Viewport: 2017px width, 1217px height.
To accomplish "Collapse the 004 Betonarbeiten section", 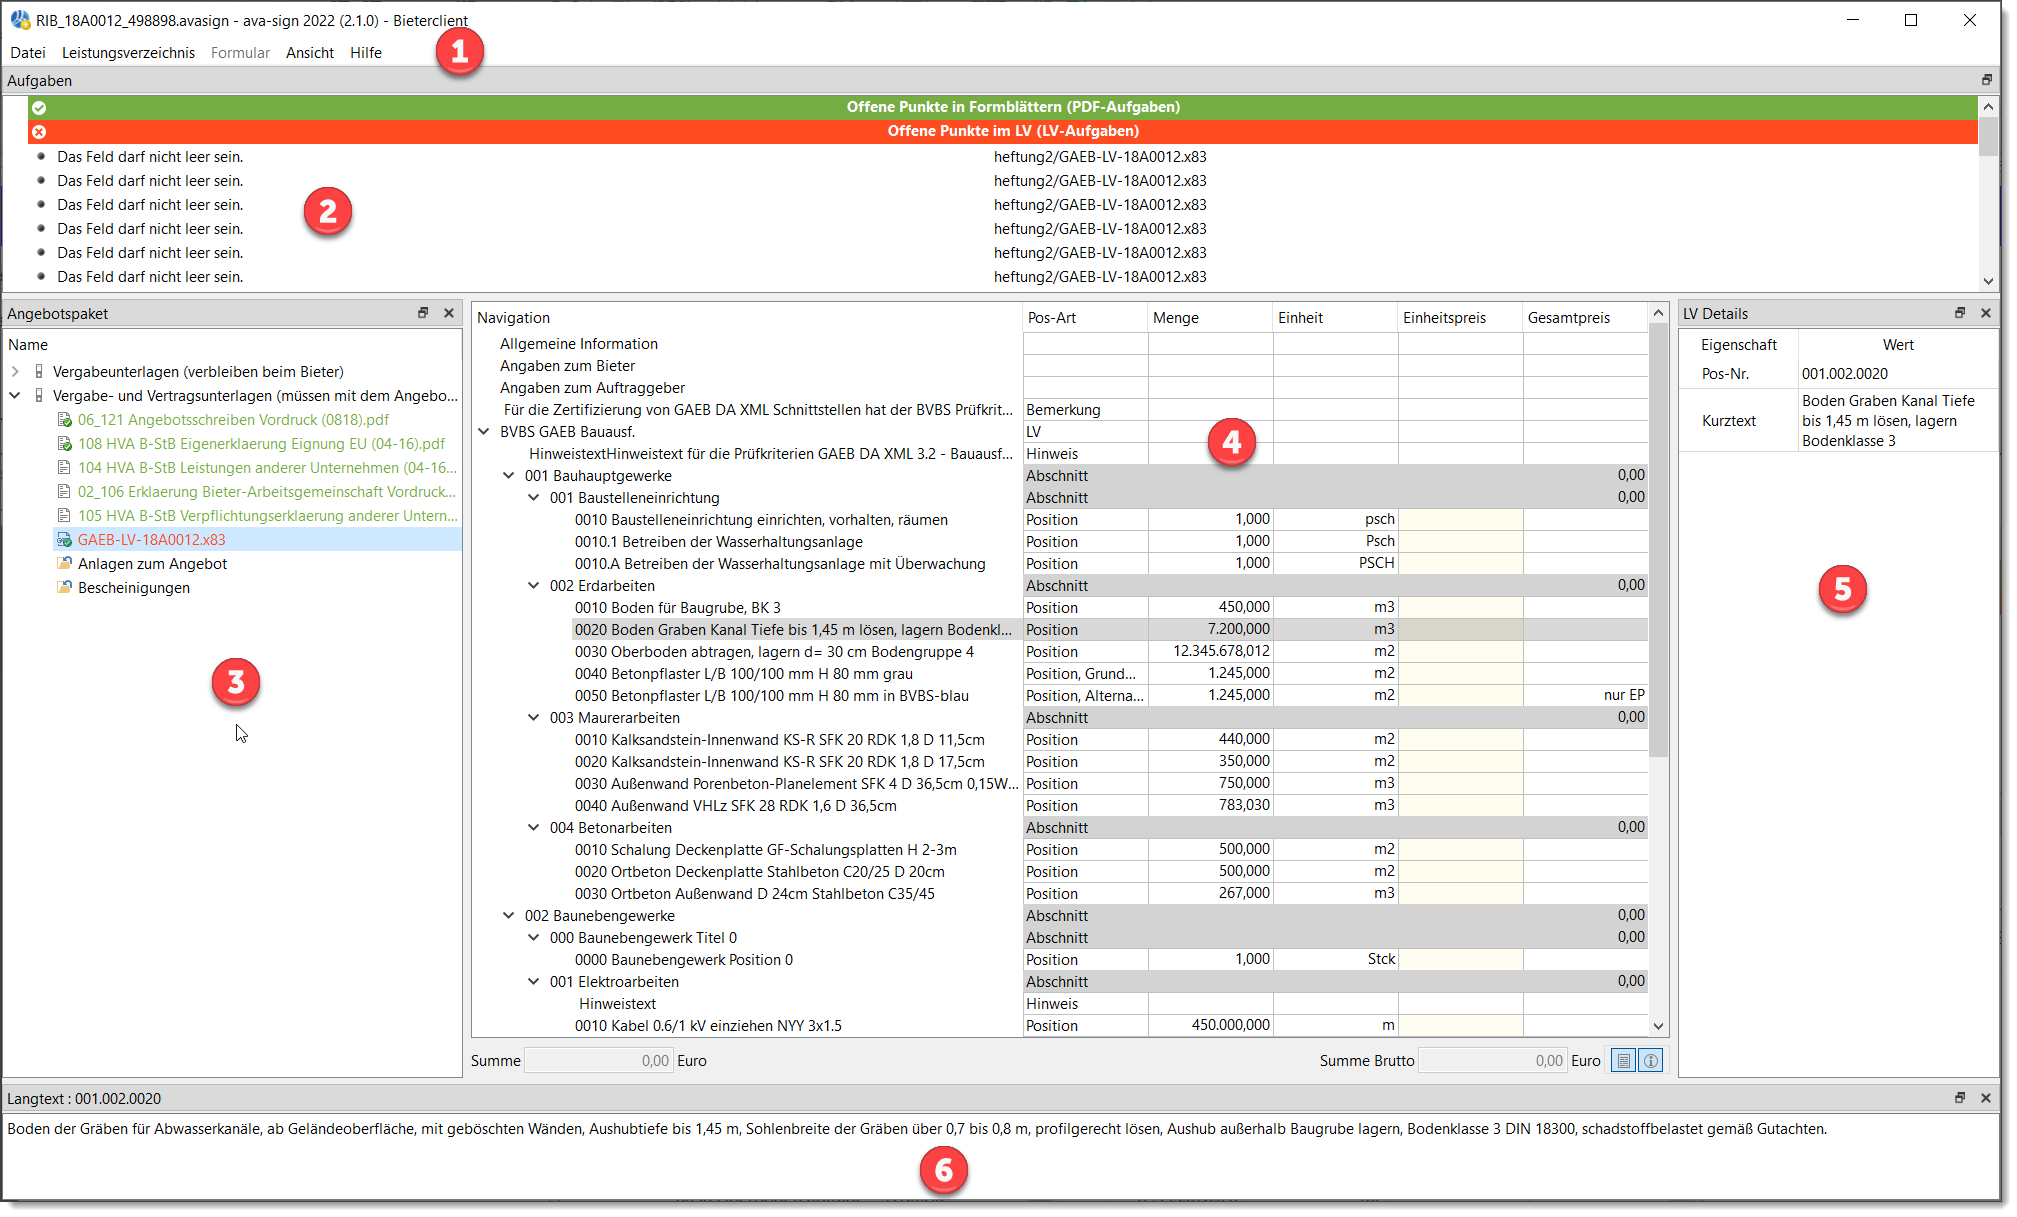I will coord(534,828).
